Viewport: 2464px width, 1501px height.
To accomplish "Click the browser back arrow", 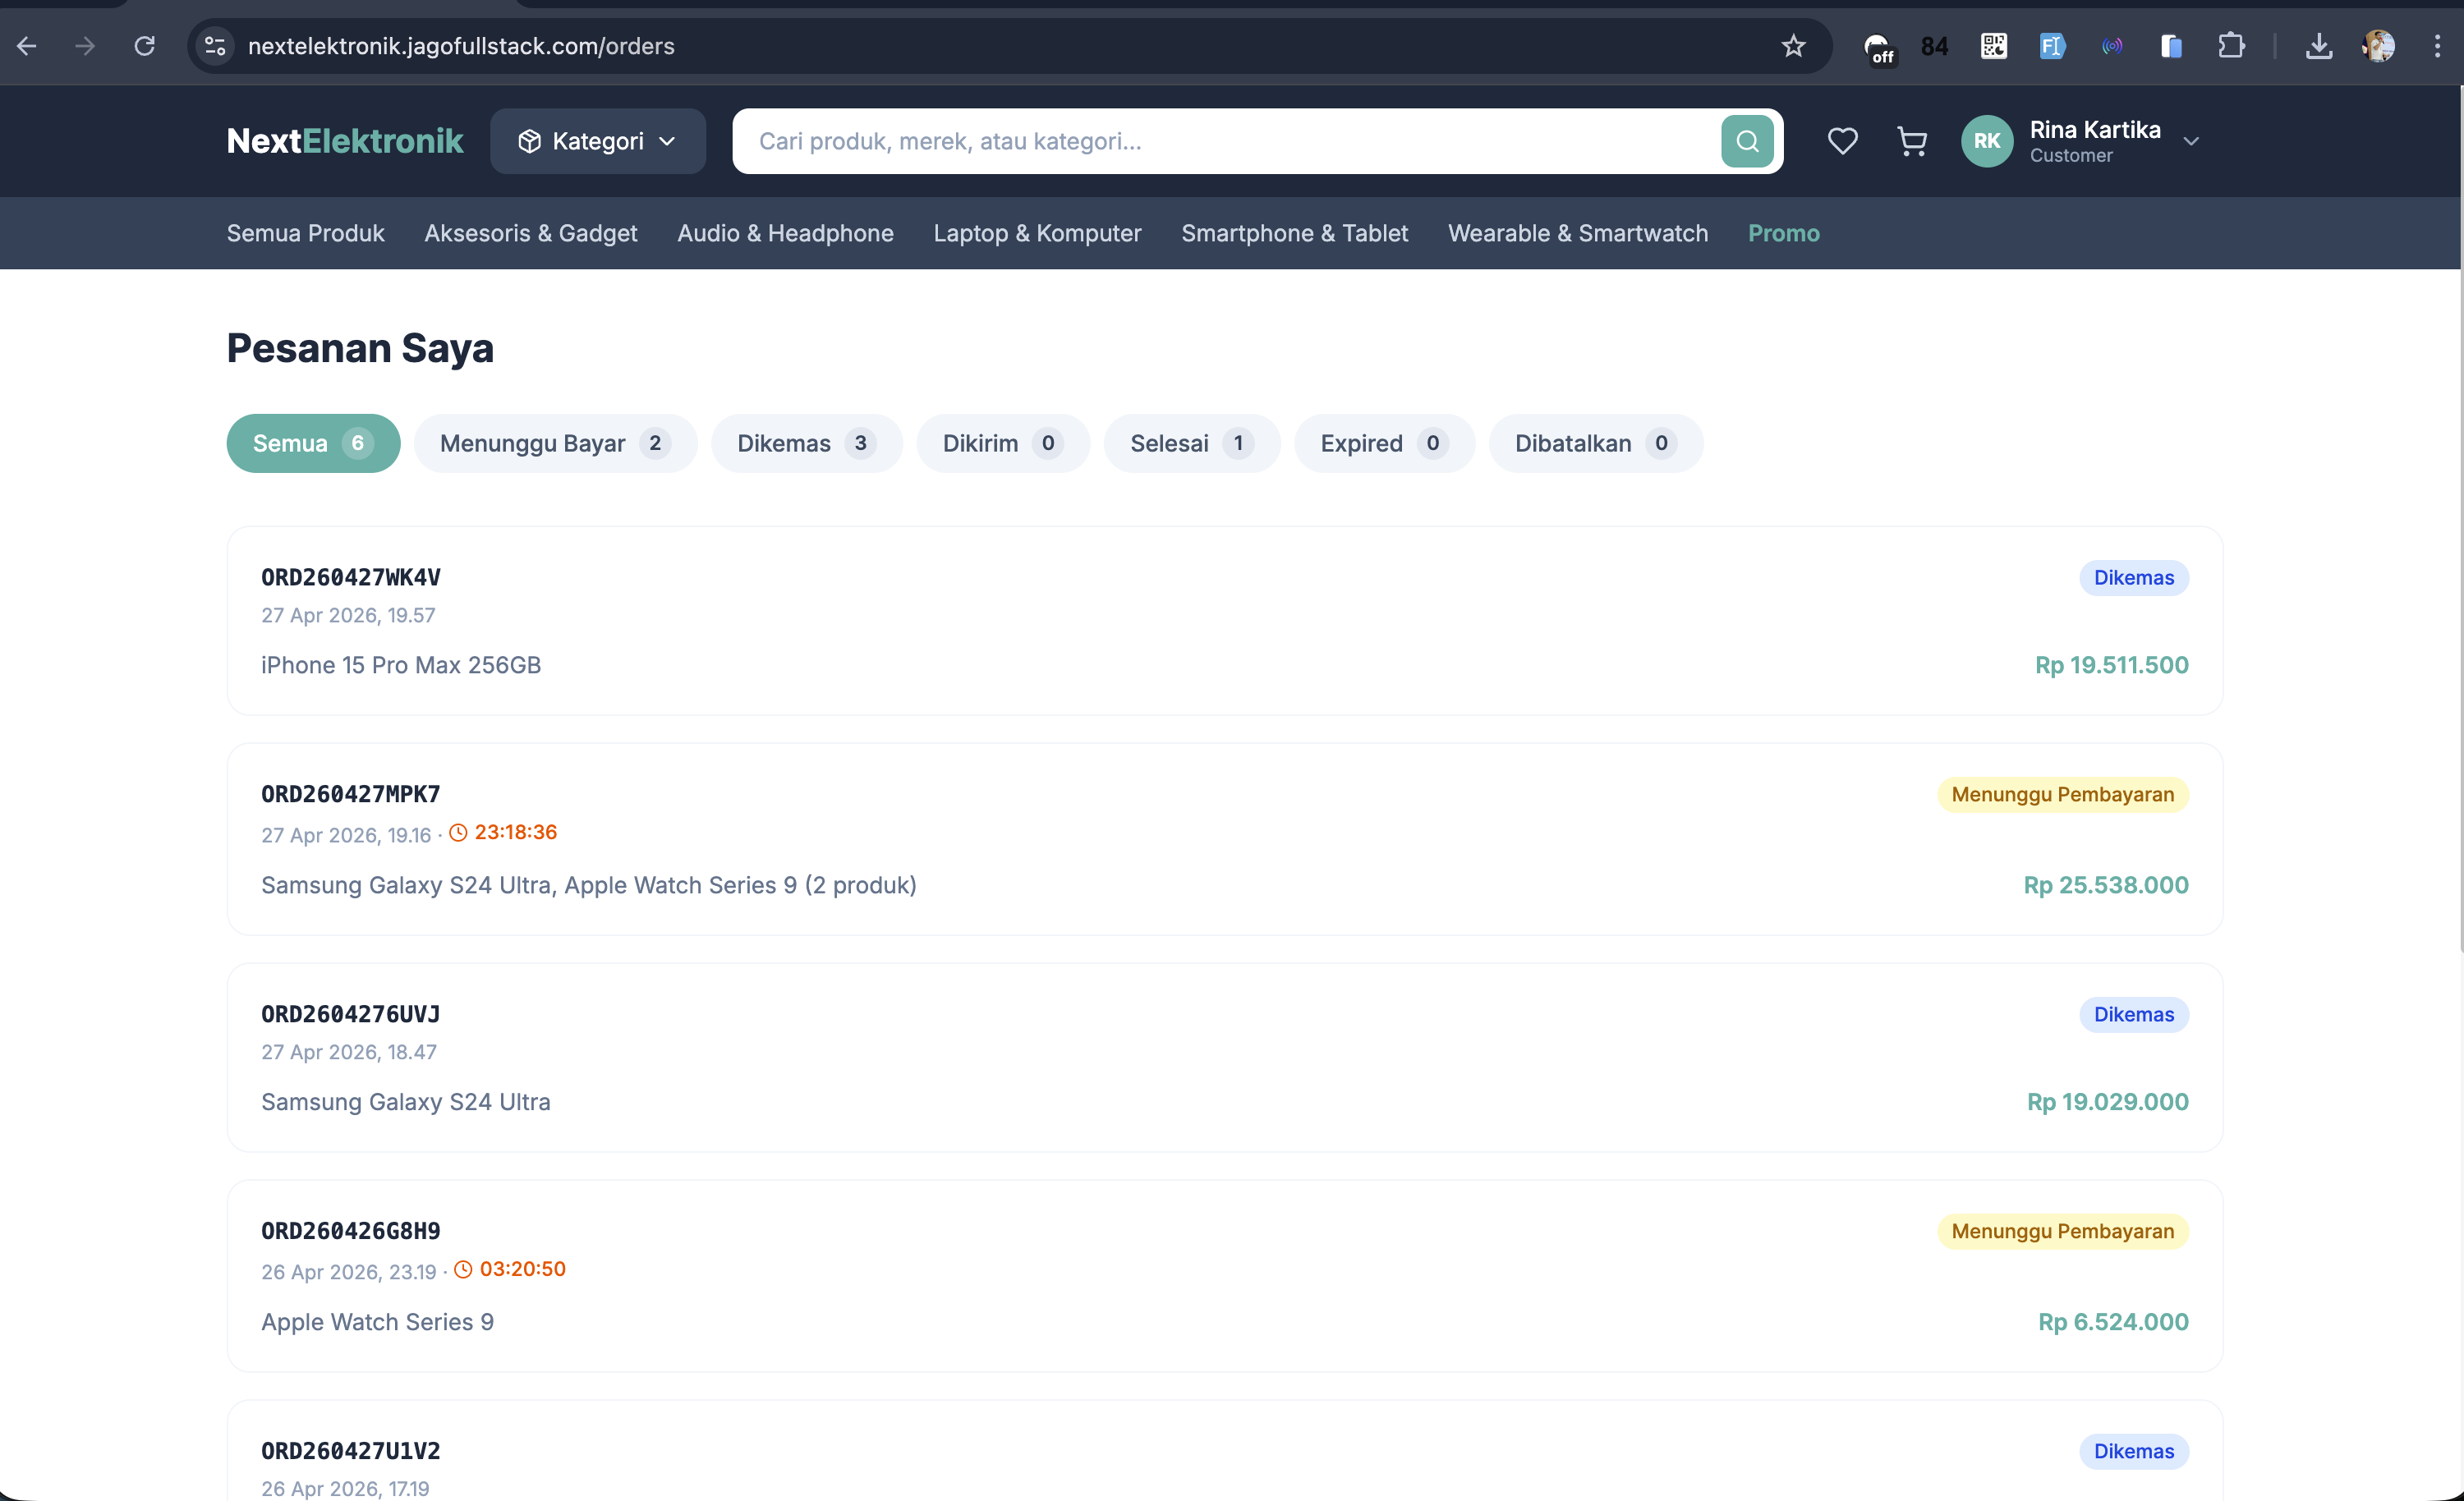I will pyautogui.click(x=27, y=46).
